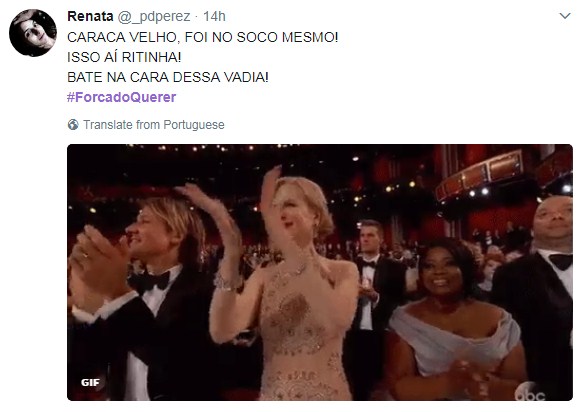Open the @_pdperez handle profile
The width and height of the screenshot is (585, 412).
pyautogui.click(x=154, y=16)
